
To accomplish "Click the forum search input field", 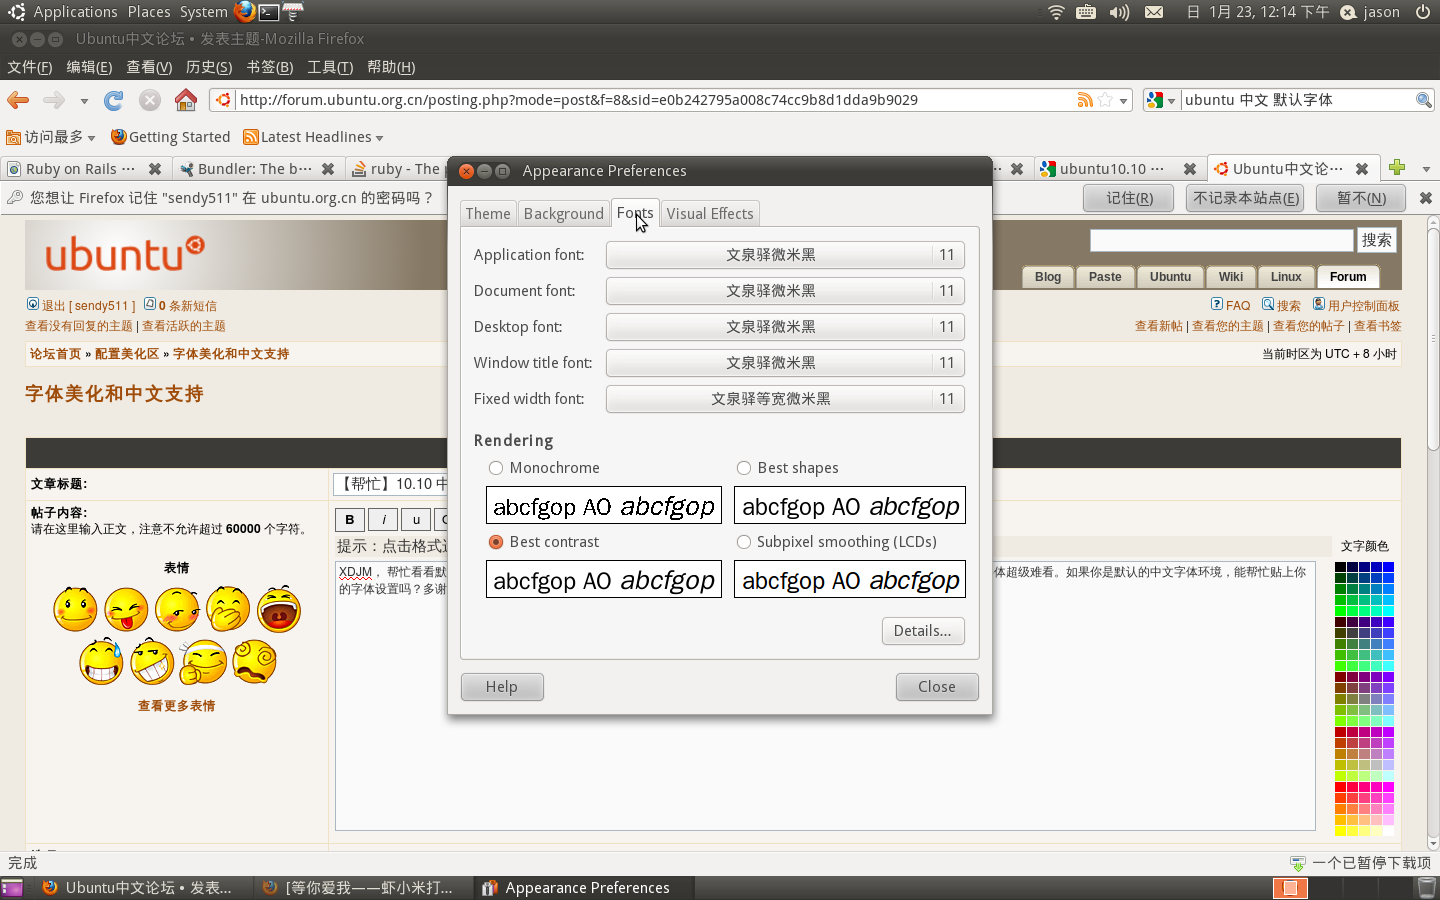I will click(1221, 240).
